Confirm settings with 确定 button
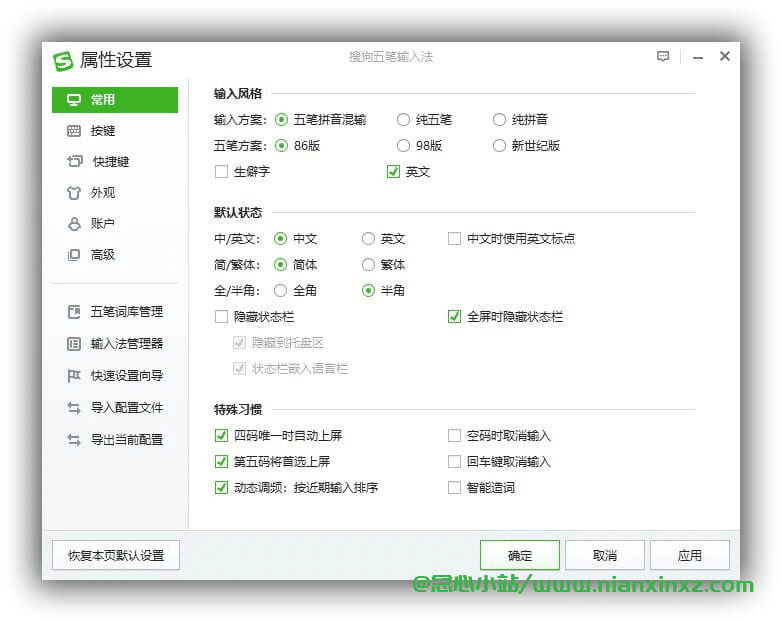Image resolution: width=782 pixels, height=622 pixels. tap(520, 555)
